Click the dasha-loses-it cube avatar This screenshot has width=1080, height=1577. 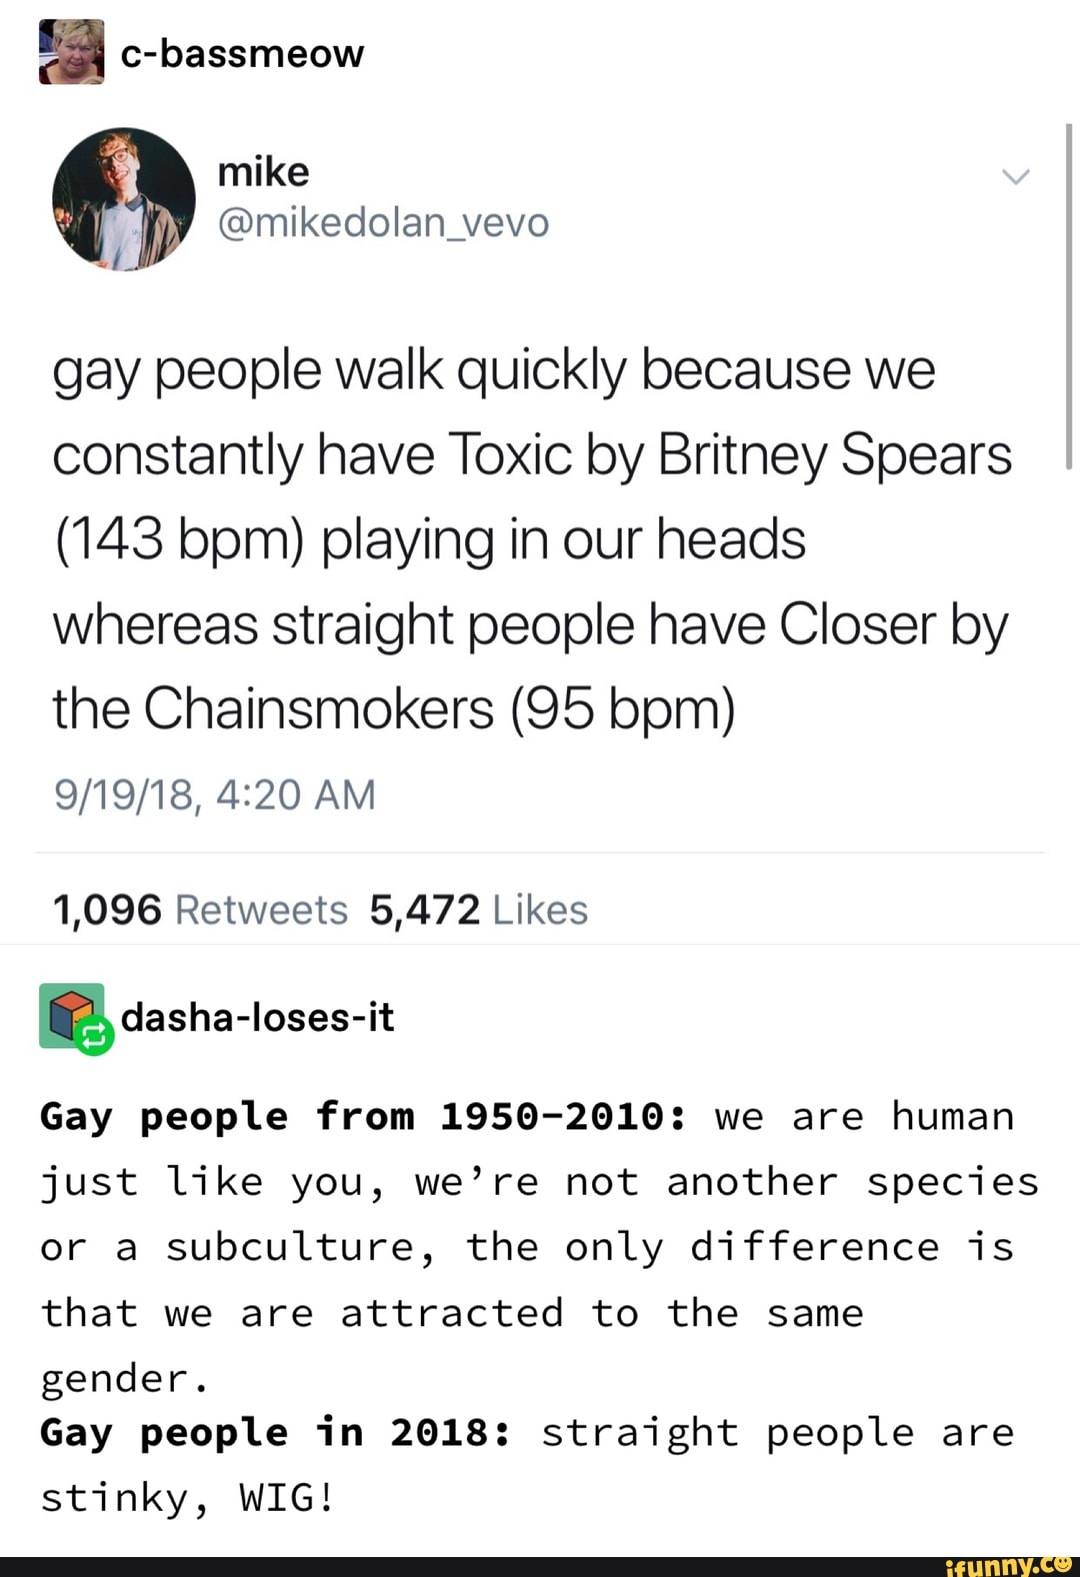pos(70,1014)
